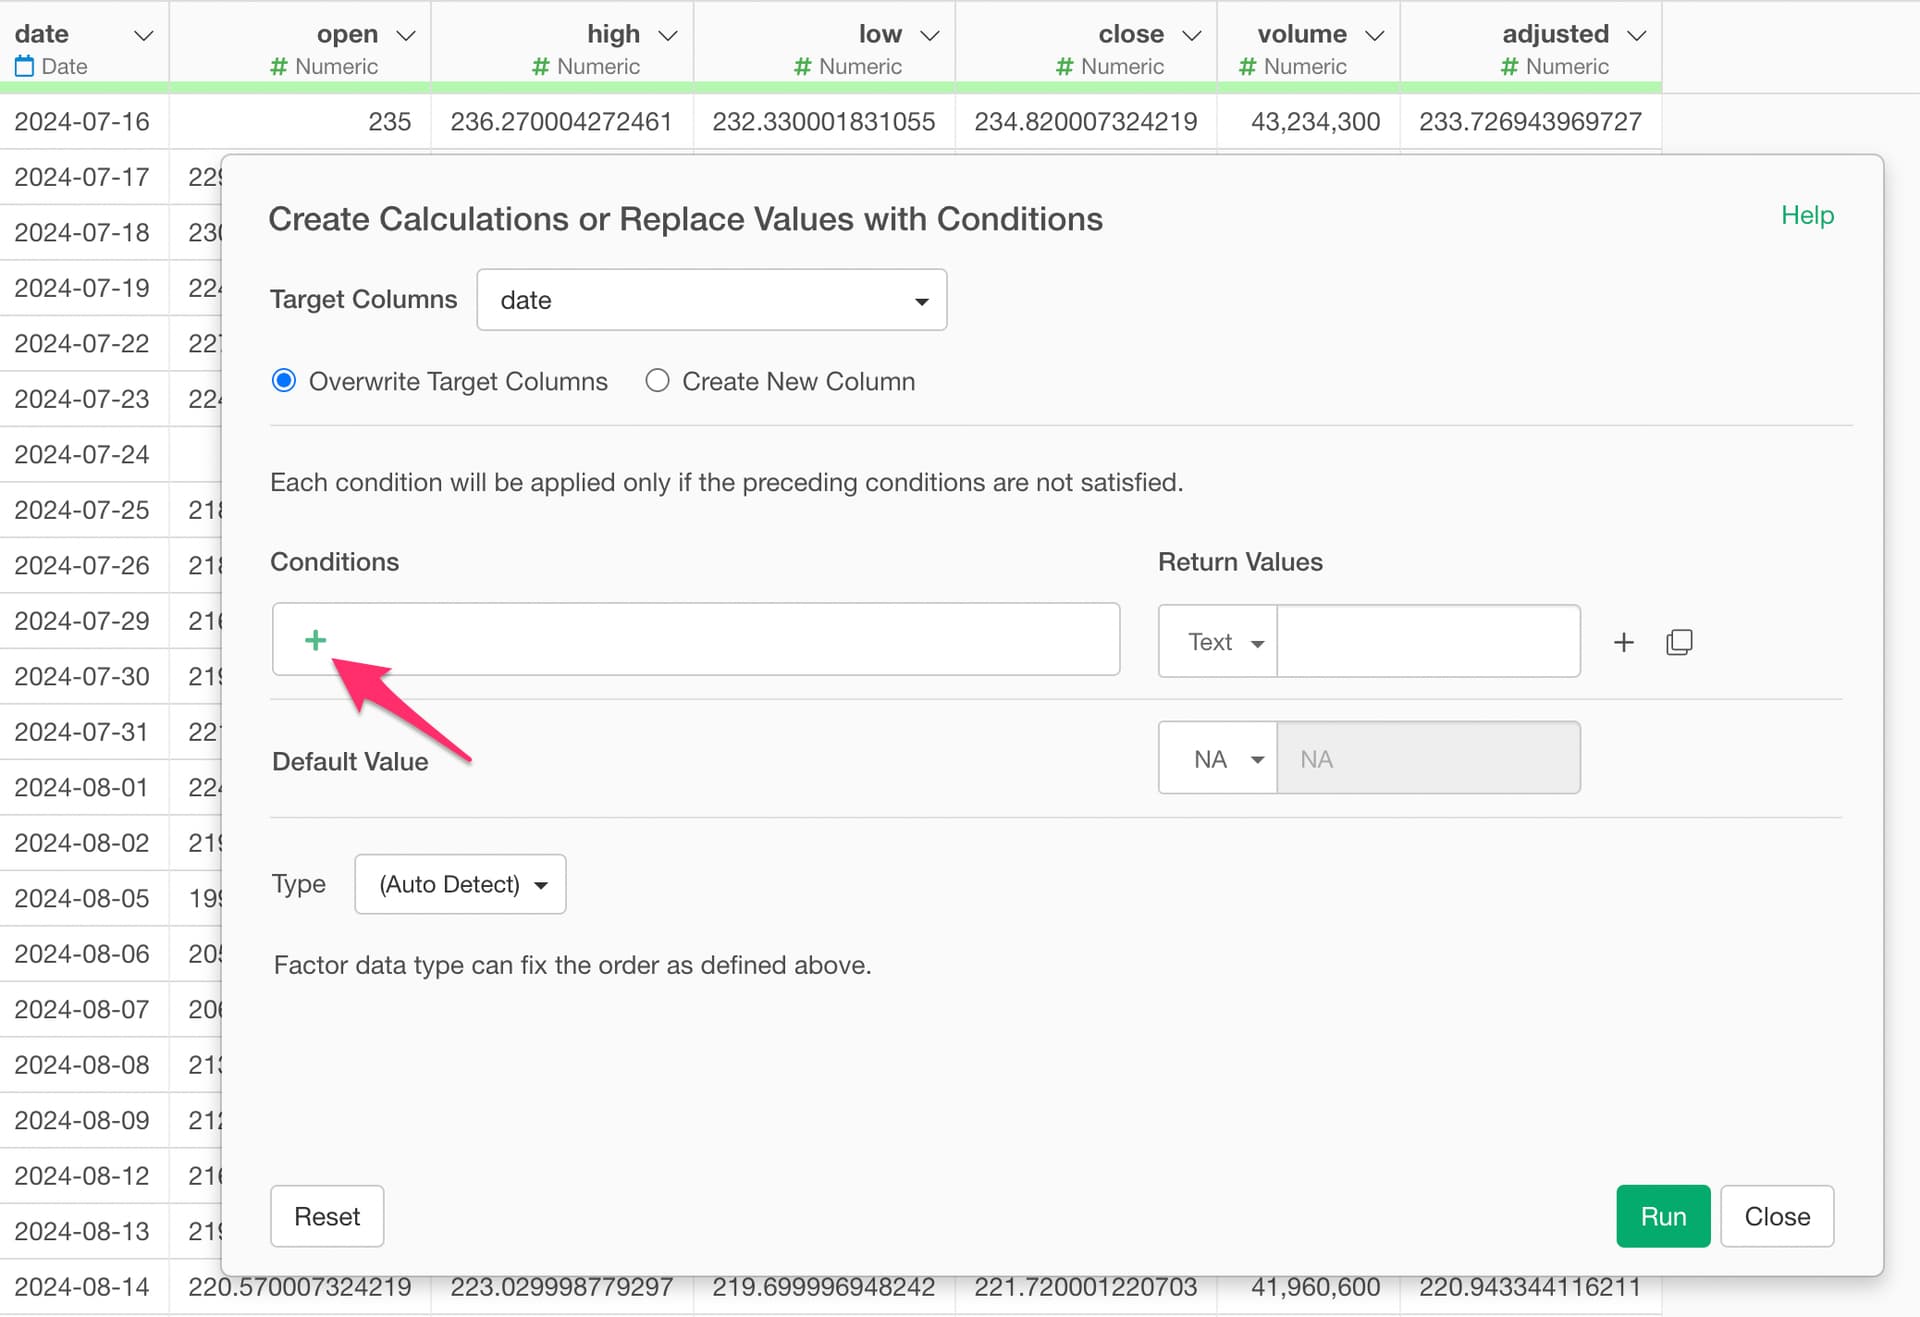Duplicate the condition row using copy icon

pos(1679,642)
